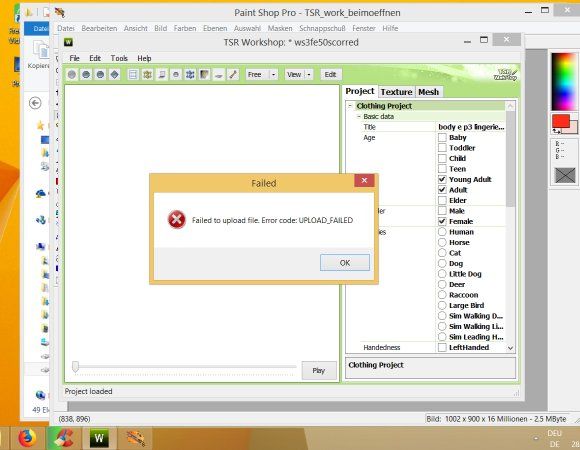Click the down arrow of the properties scrollbar

click(510, 348)
